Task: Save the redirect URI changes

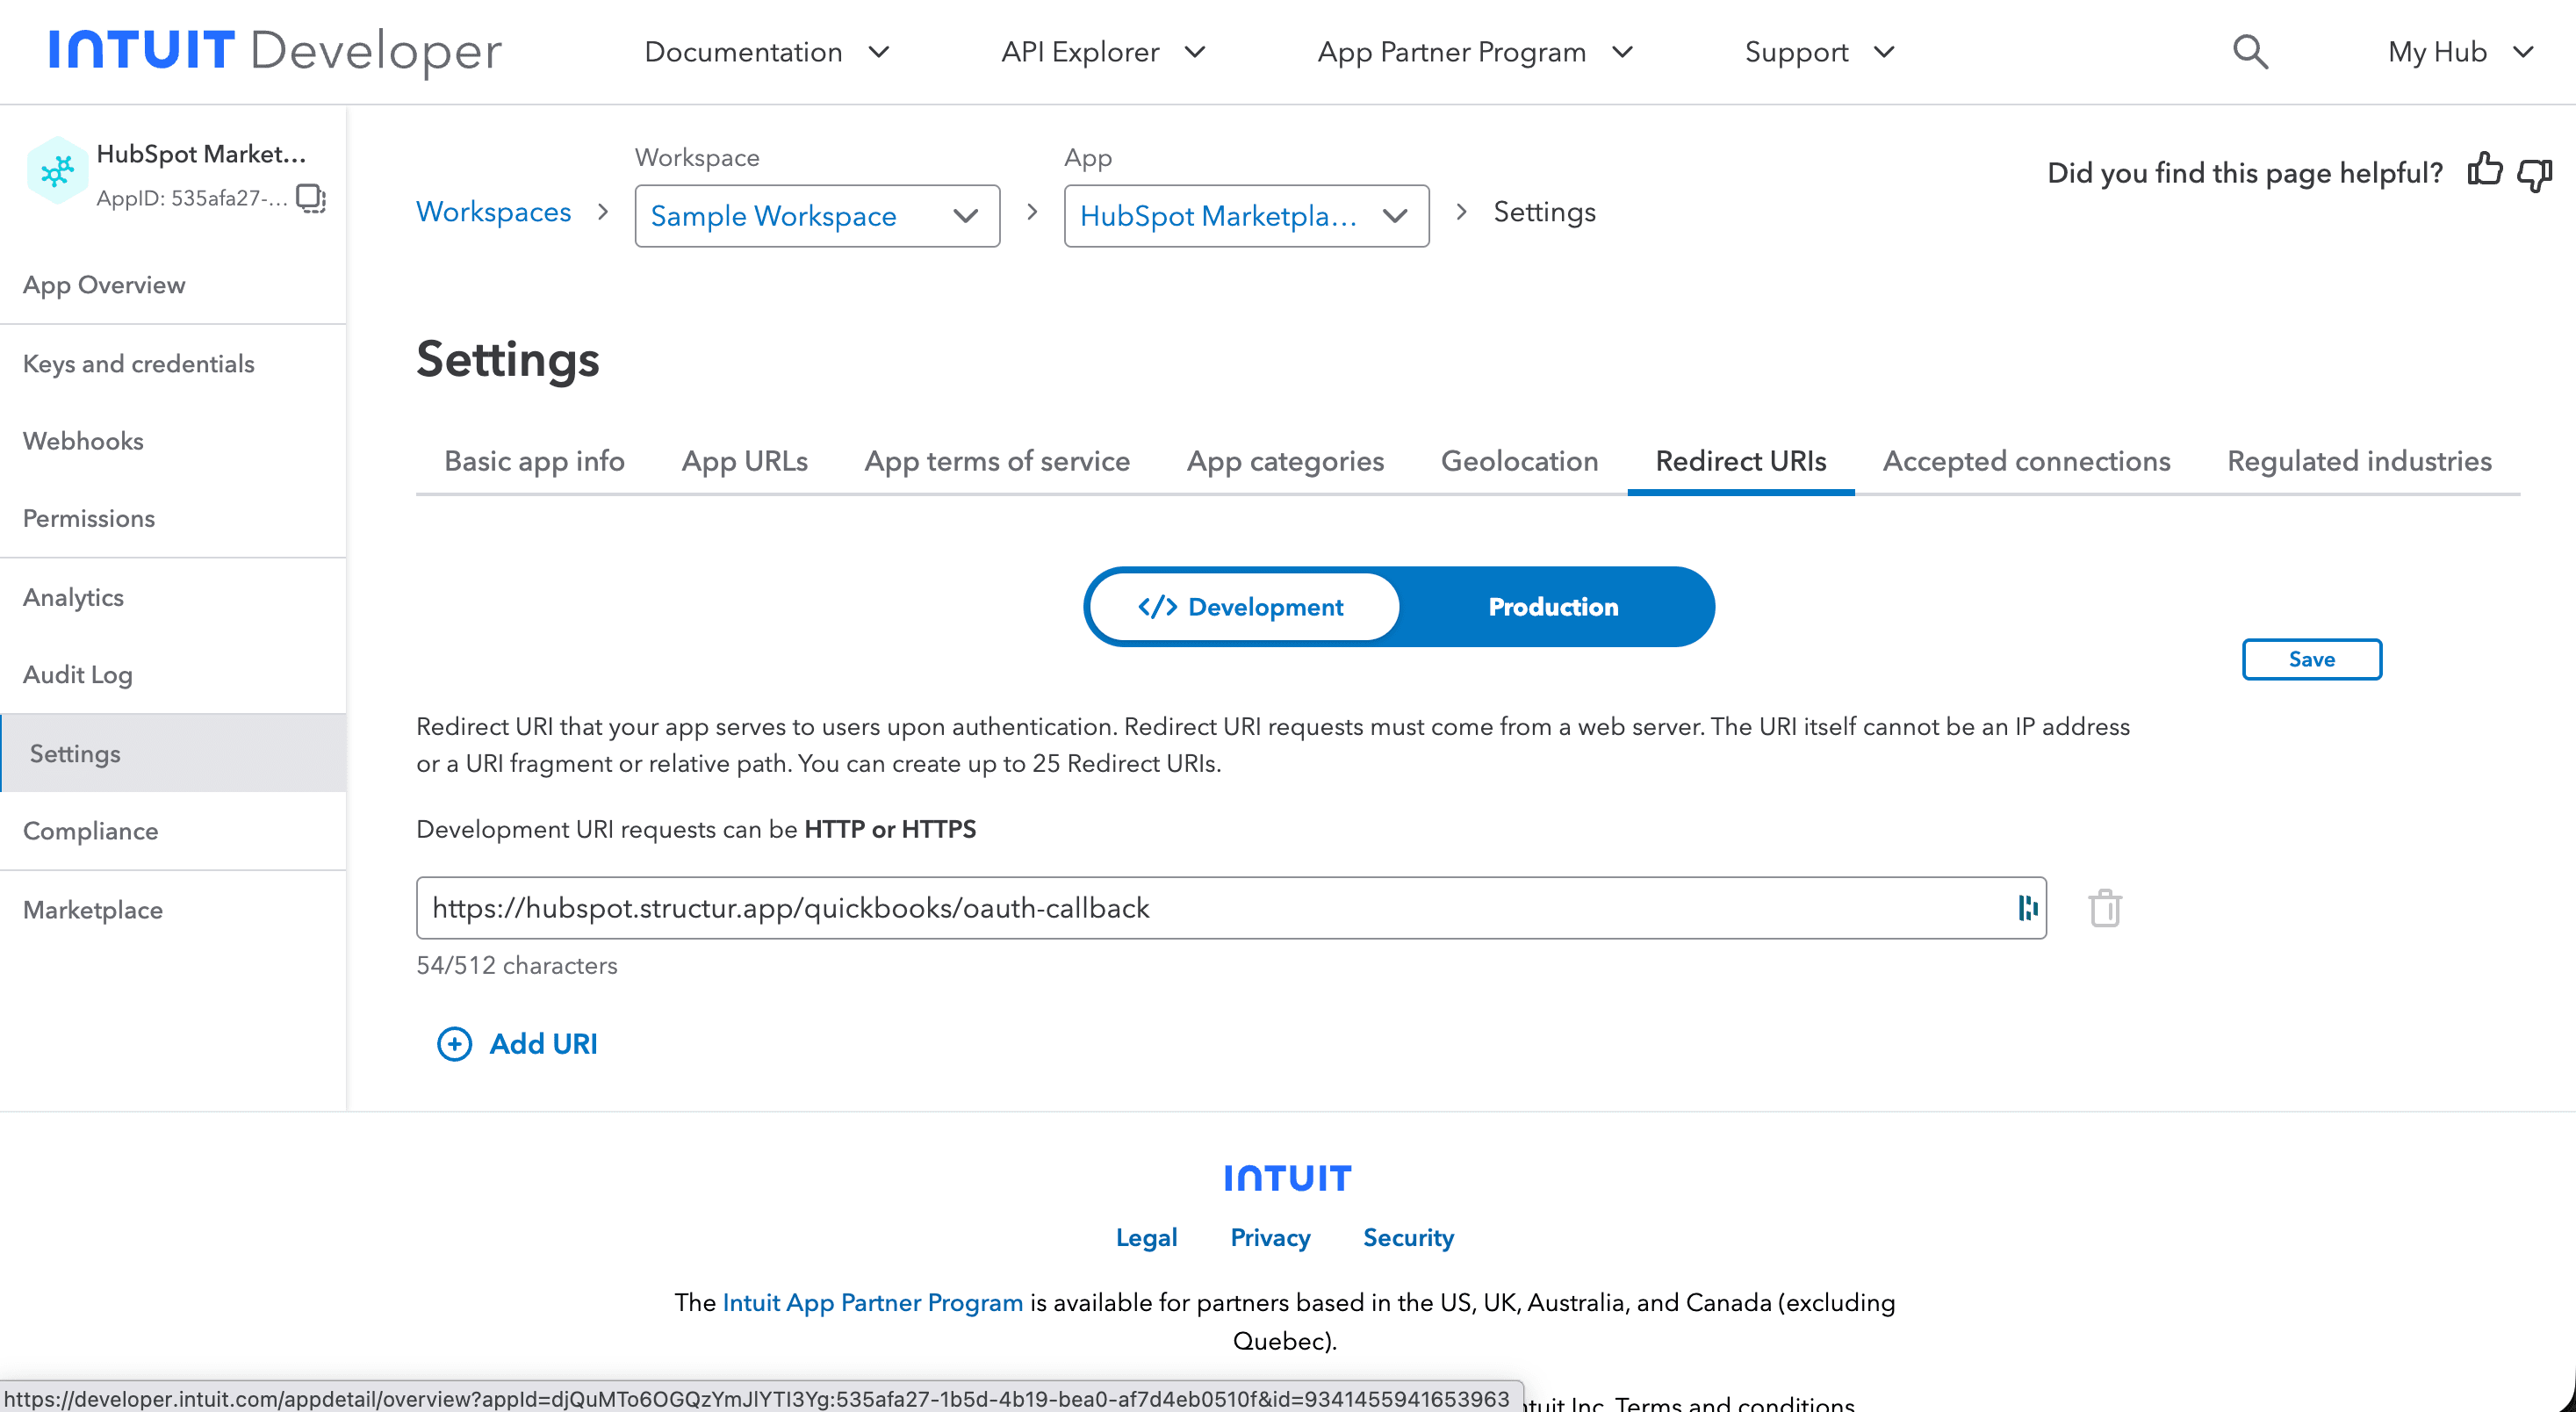Action: point(2311,659)
